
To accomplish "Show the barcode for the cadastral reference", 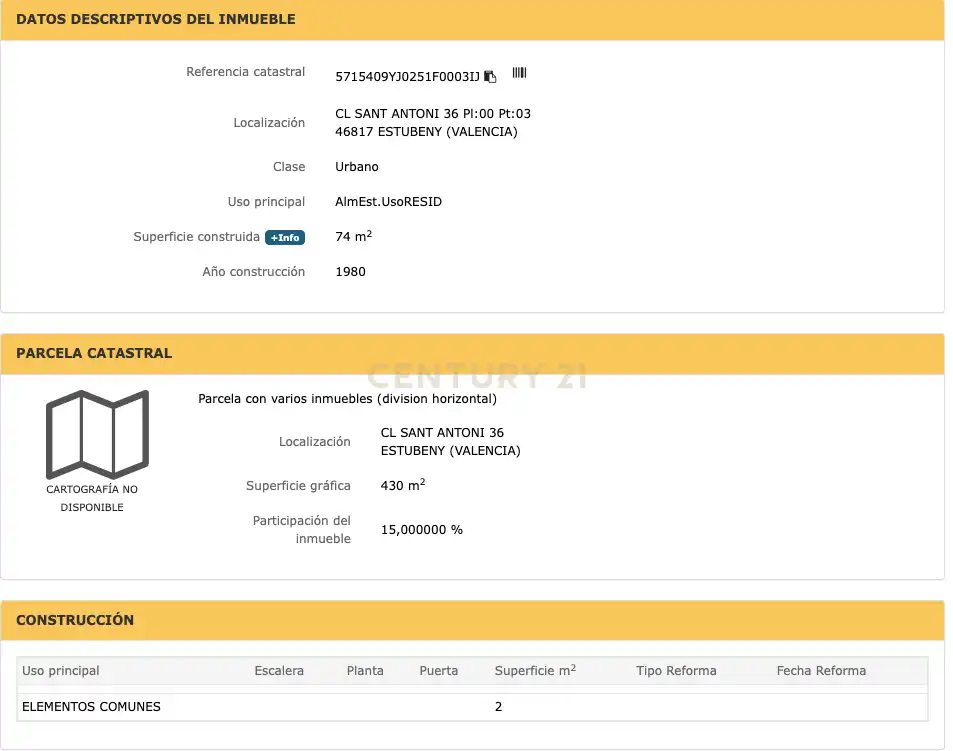I will tap(519, 73).
